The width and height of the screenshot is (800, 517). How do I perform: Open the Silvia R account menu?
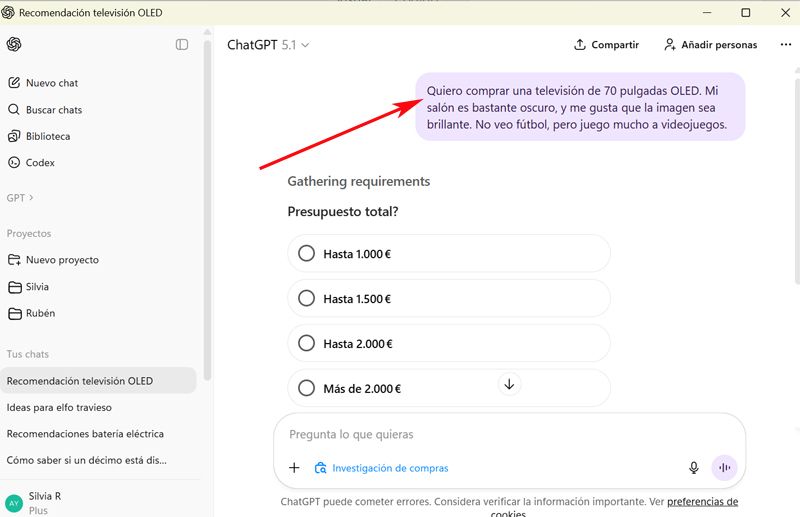[45, 503]
